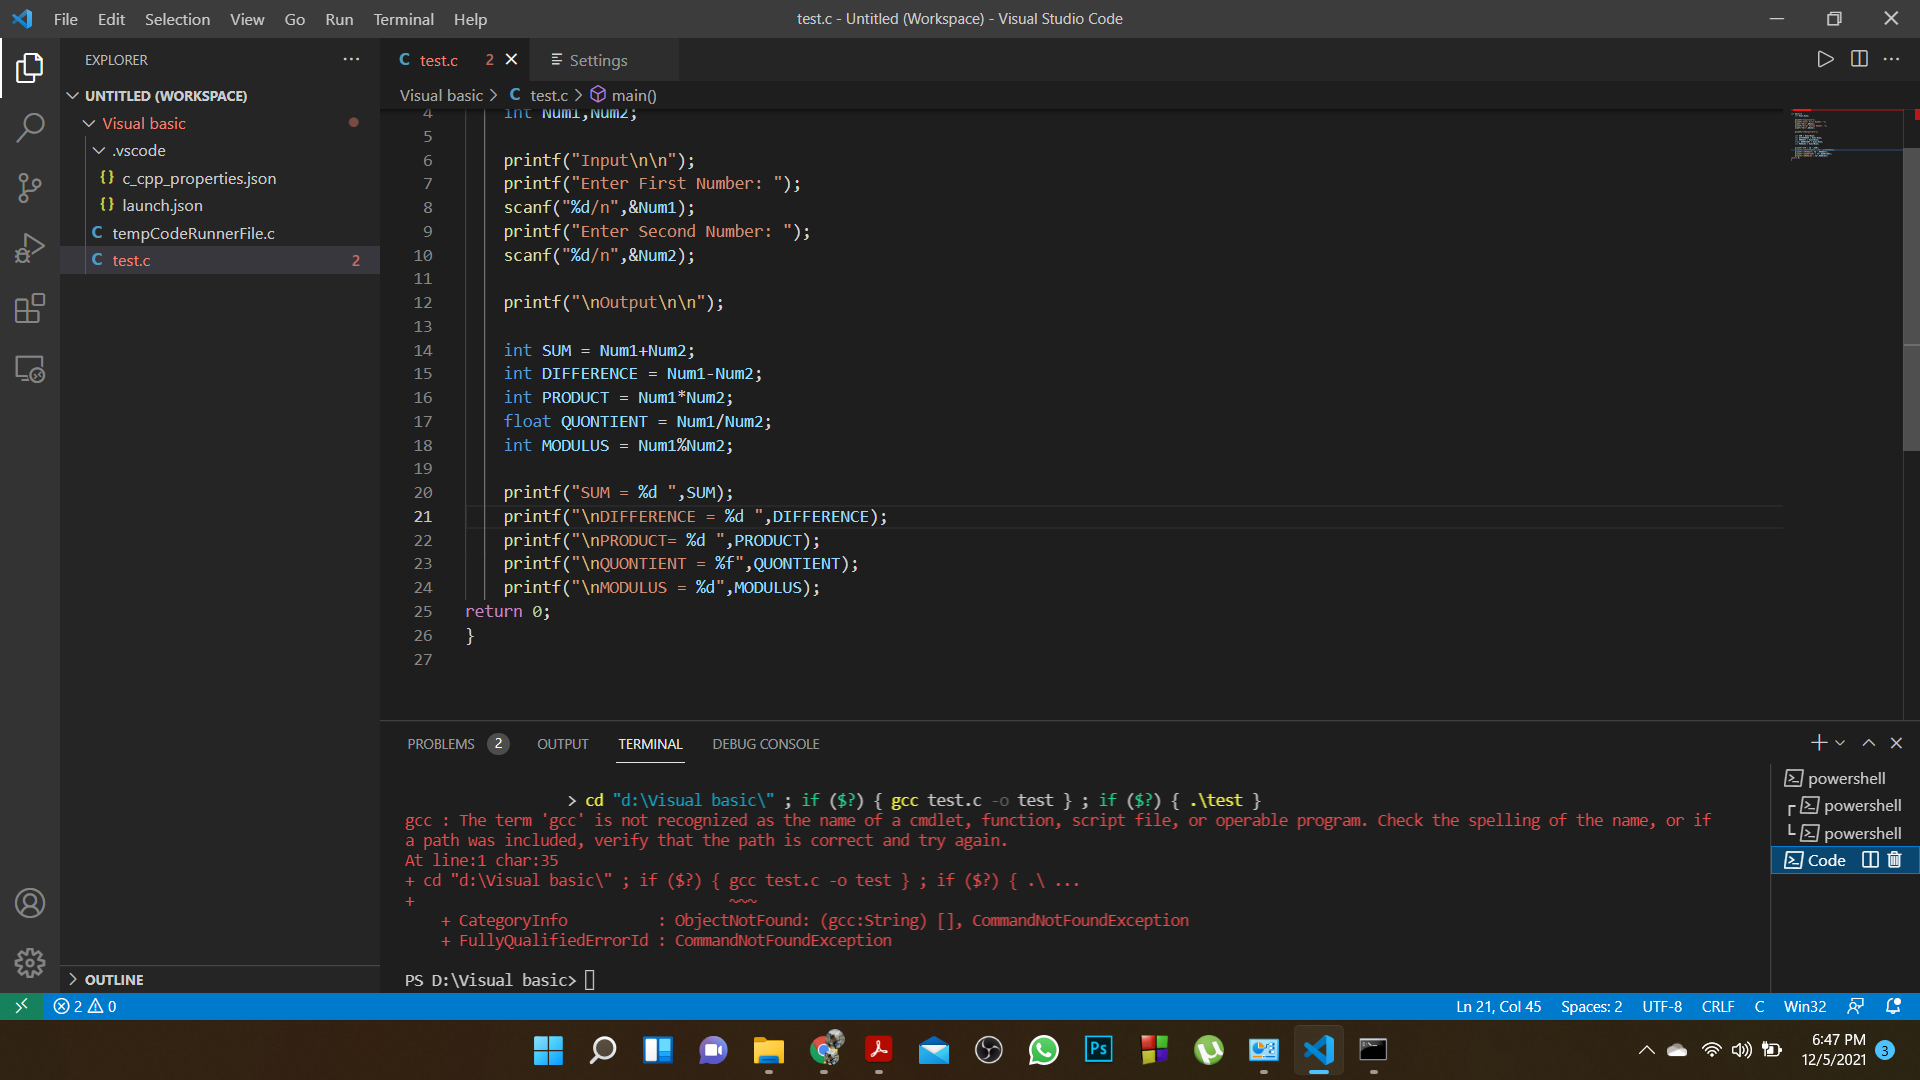Viewport: 1920px width, 1080px height.
Task: Switch to the Settings editor tab
Action: [x=603, y=60]
